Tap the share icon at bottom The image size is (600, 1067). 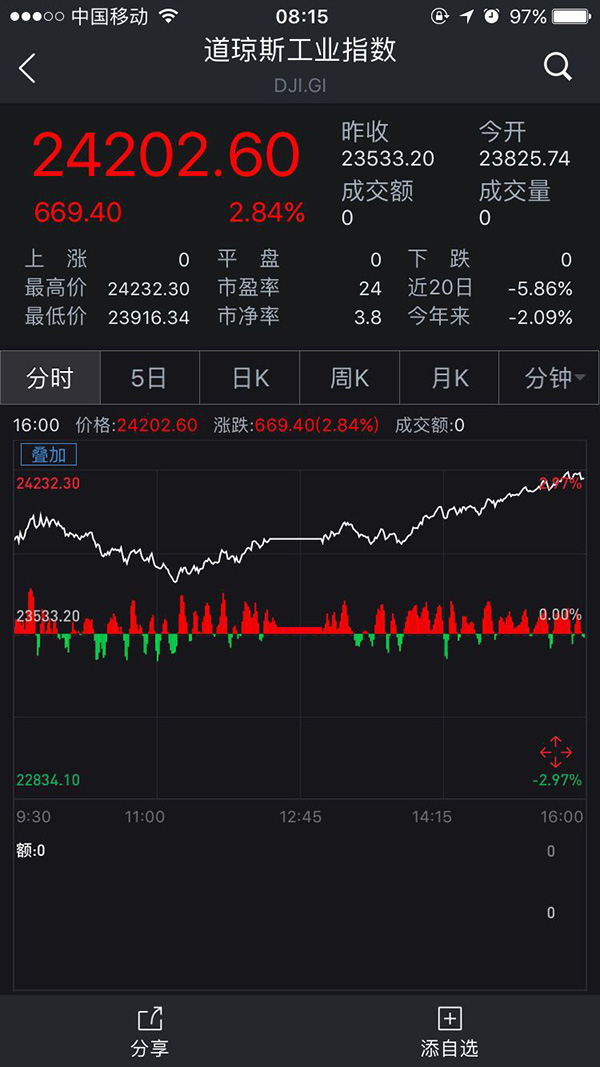coord(150,1019)
